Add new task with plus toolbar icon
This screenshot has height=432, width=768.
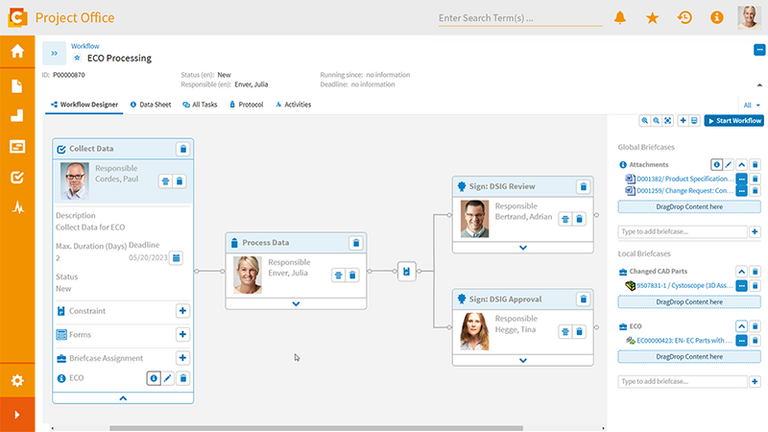683,120
